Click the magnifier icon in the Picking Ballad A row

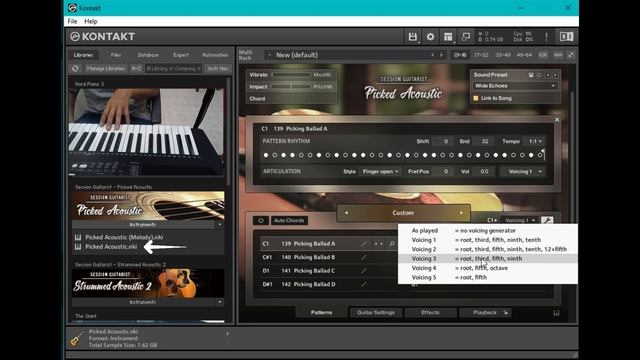[x=392, y=244]
